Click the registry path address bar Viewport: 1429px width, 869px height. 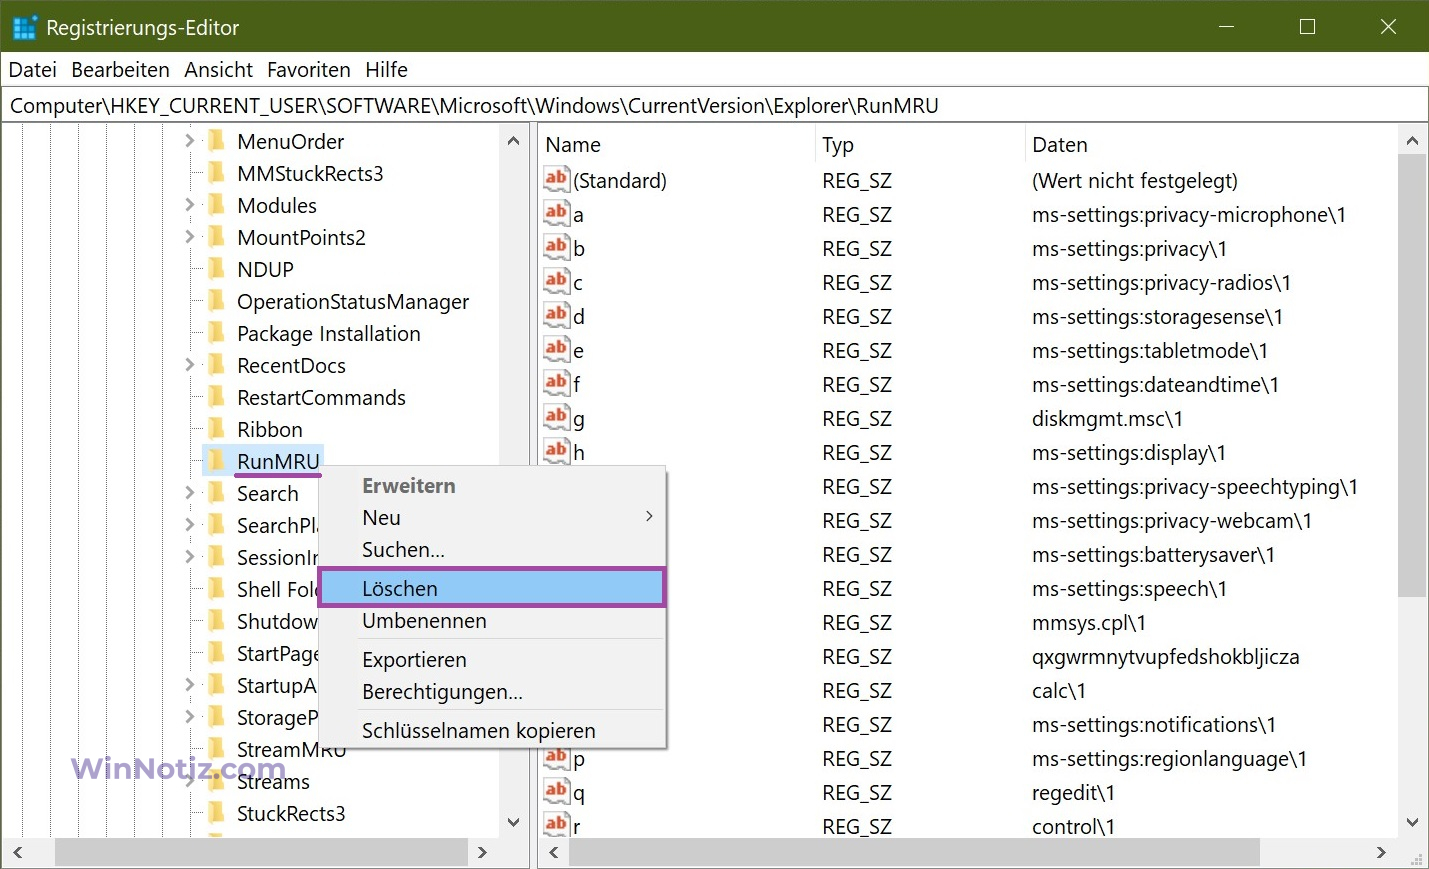714,105
